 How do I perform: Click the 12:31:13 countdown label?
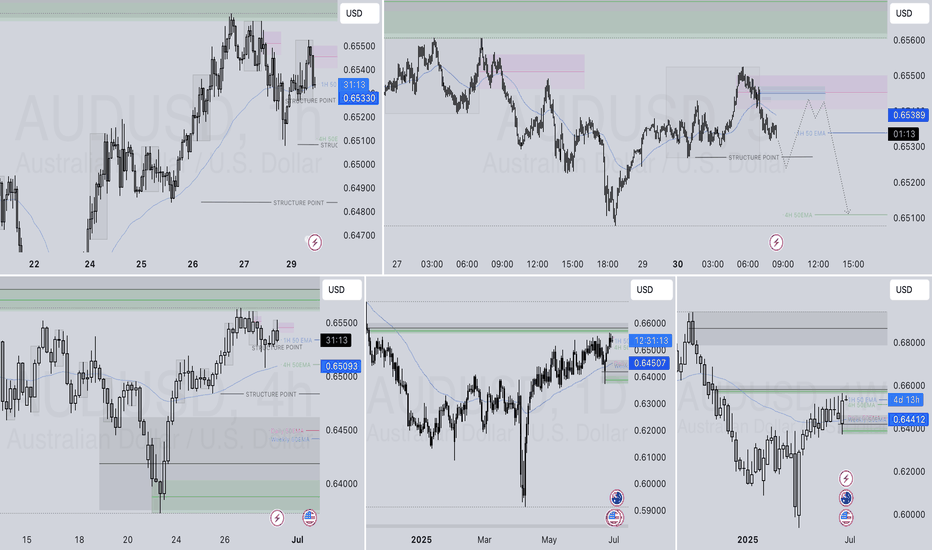(x=650, y=341)
